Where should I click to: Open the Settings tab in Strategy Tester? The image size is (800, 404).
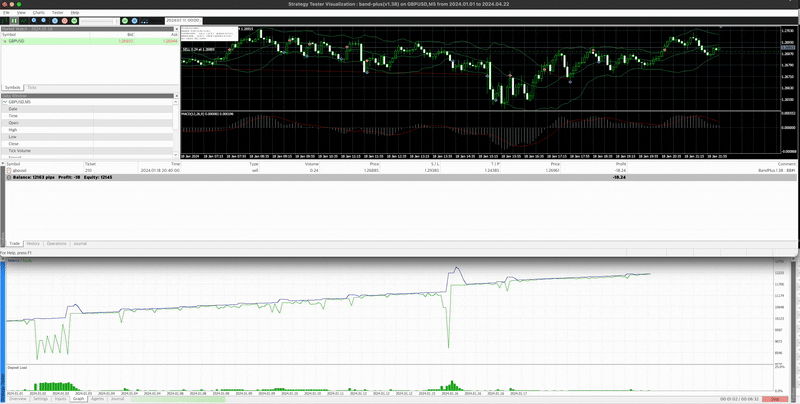40,399
